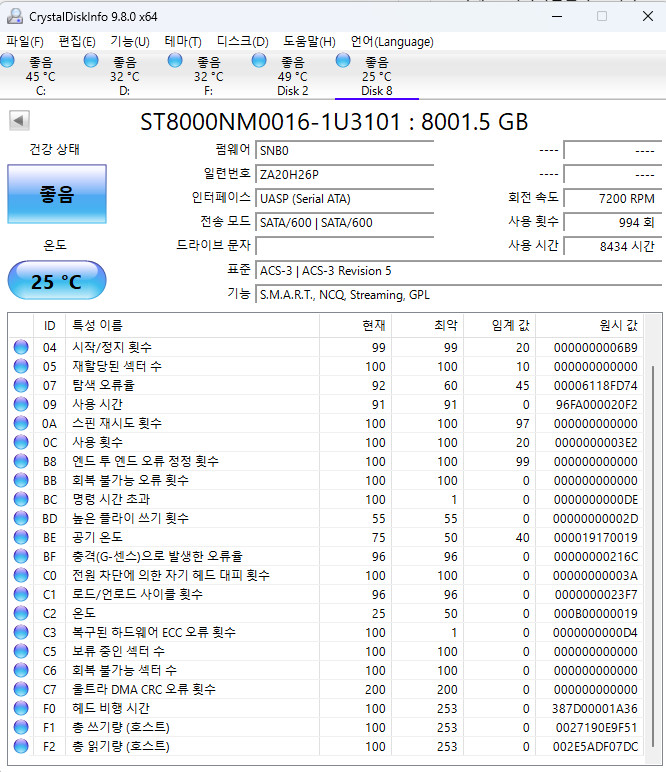Click blue status icon of attribute 07

pyautogui.click(x=21, y=385)
